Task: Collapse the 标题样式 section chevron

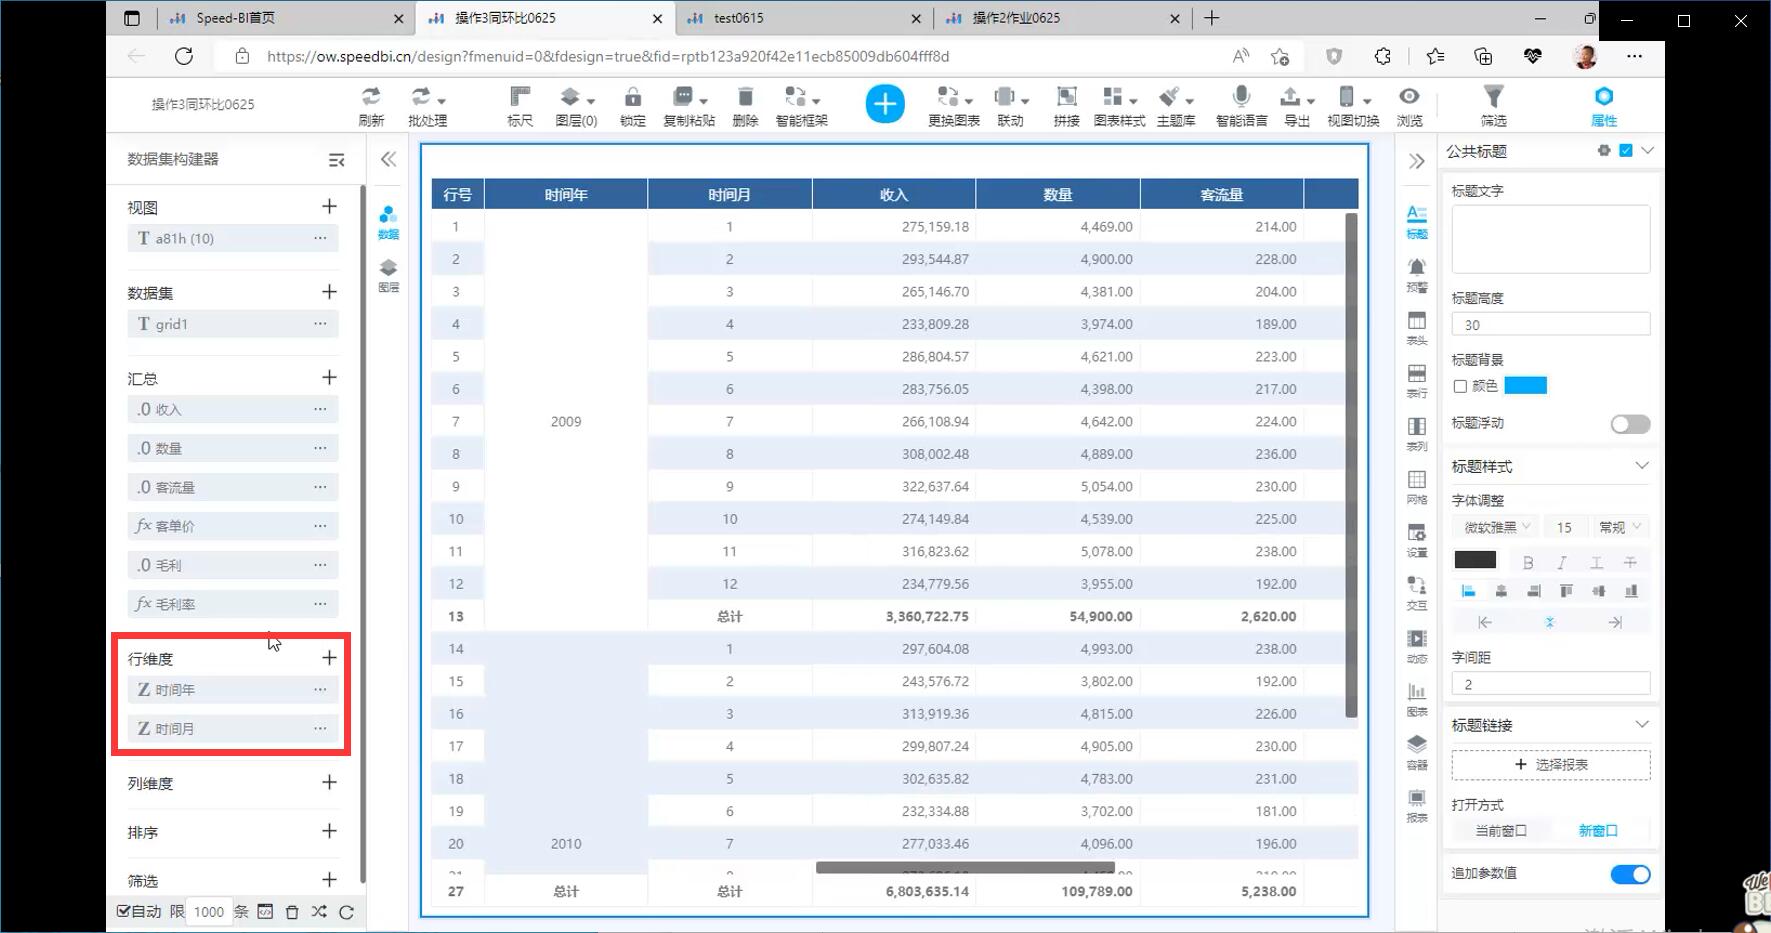Action: [1641, 466]
